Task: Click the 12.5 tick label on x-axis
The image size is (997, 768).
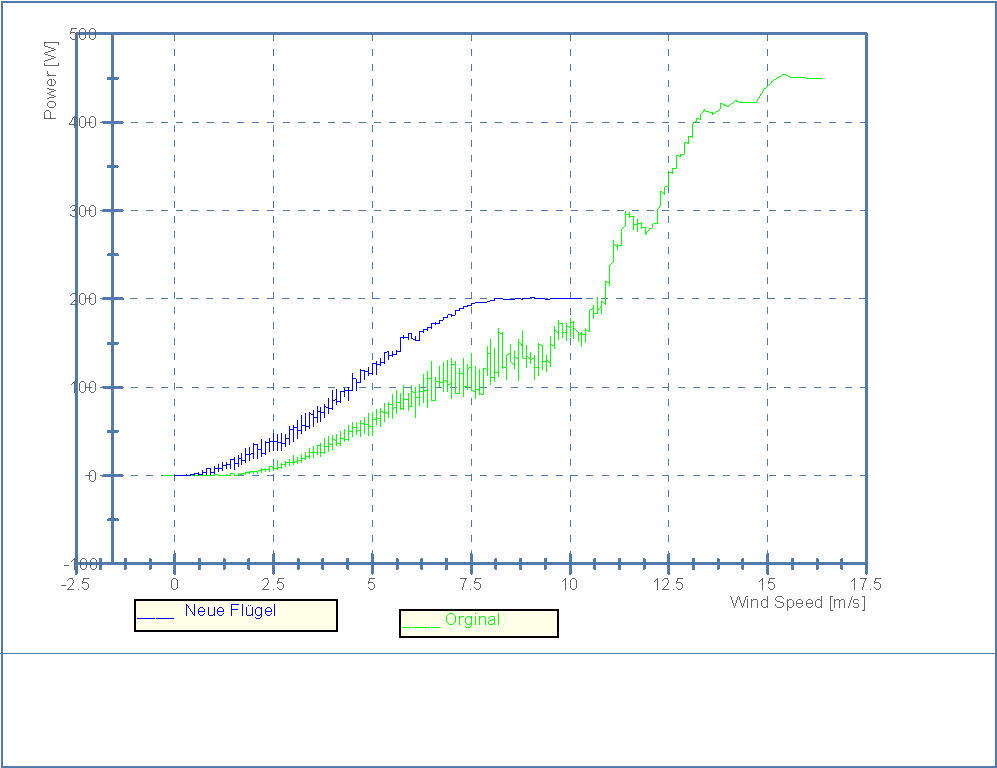Action: [x=669, y=584]
